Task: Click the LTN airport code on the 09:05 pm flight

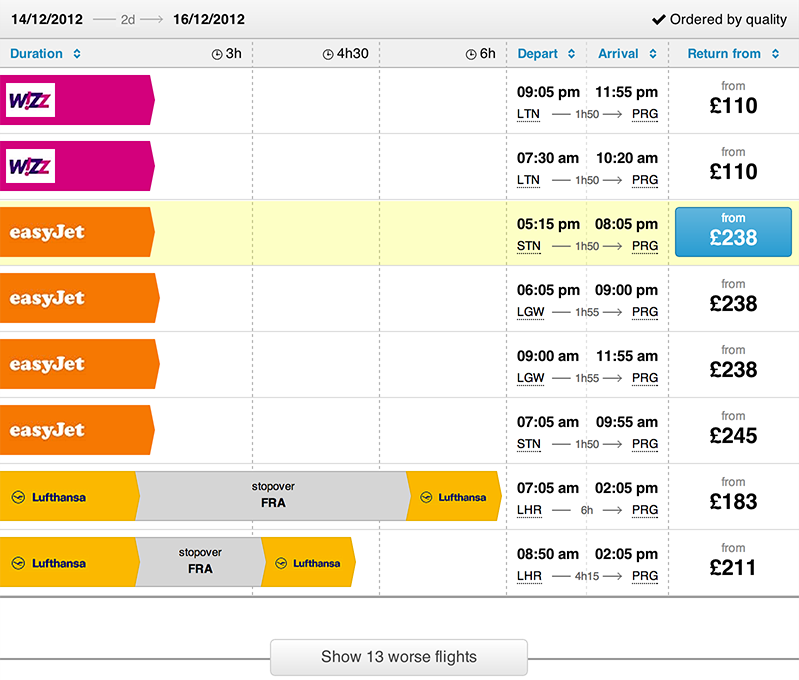Action: [x=528, y=114]
